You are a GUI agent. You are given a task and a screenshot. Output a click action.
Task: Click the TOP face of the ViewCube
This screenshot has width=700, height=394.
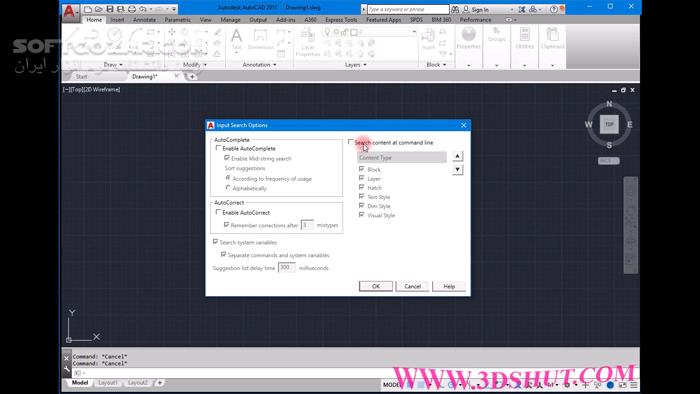point(609,124)
